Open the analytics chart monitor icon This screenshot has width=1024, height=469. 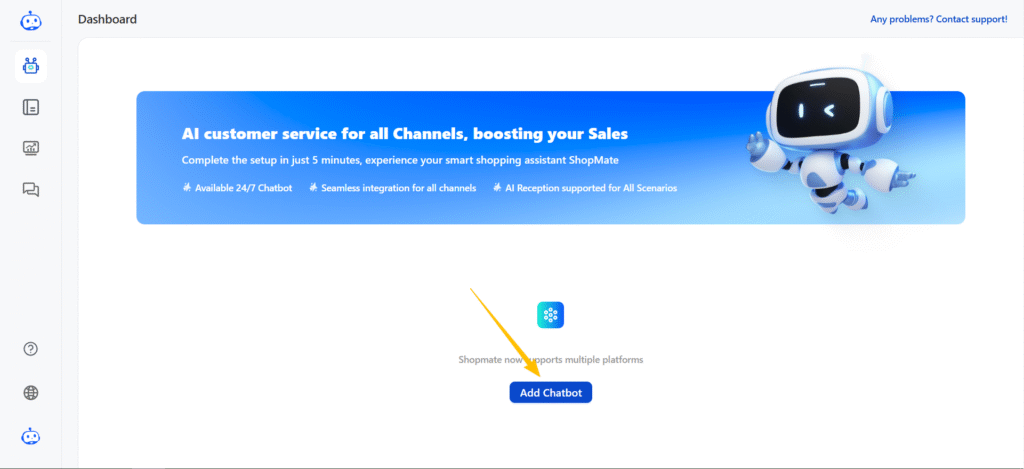(x=31, y=148)
